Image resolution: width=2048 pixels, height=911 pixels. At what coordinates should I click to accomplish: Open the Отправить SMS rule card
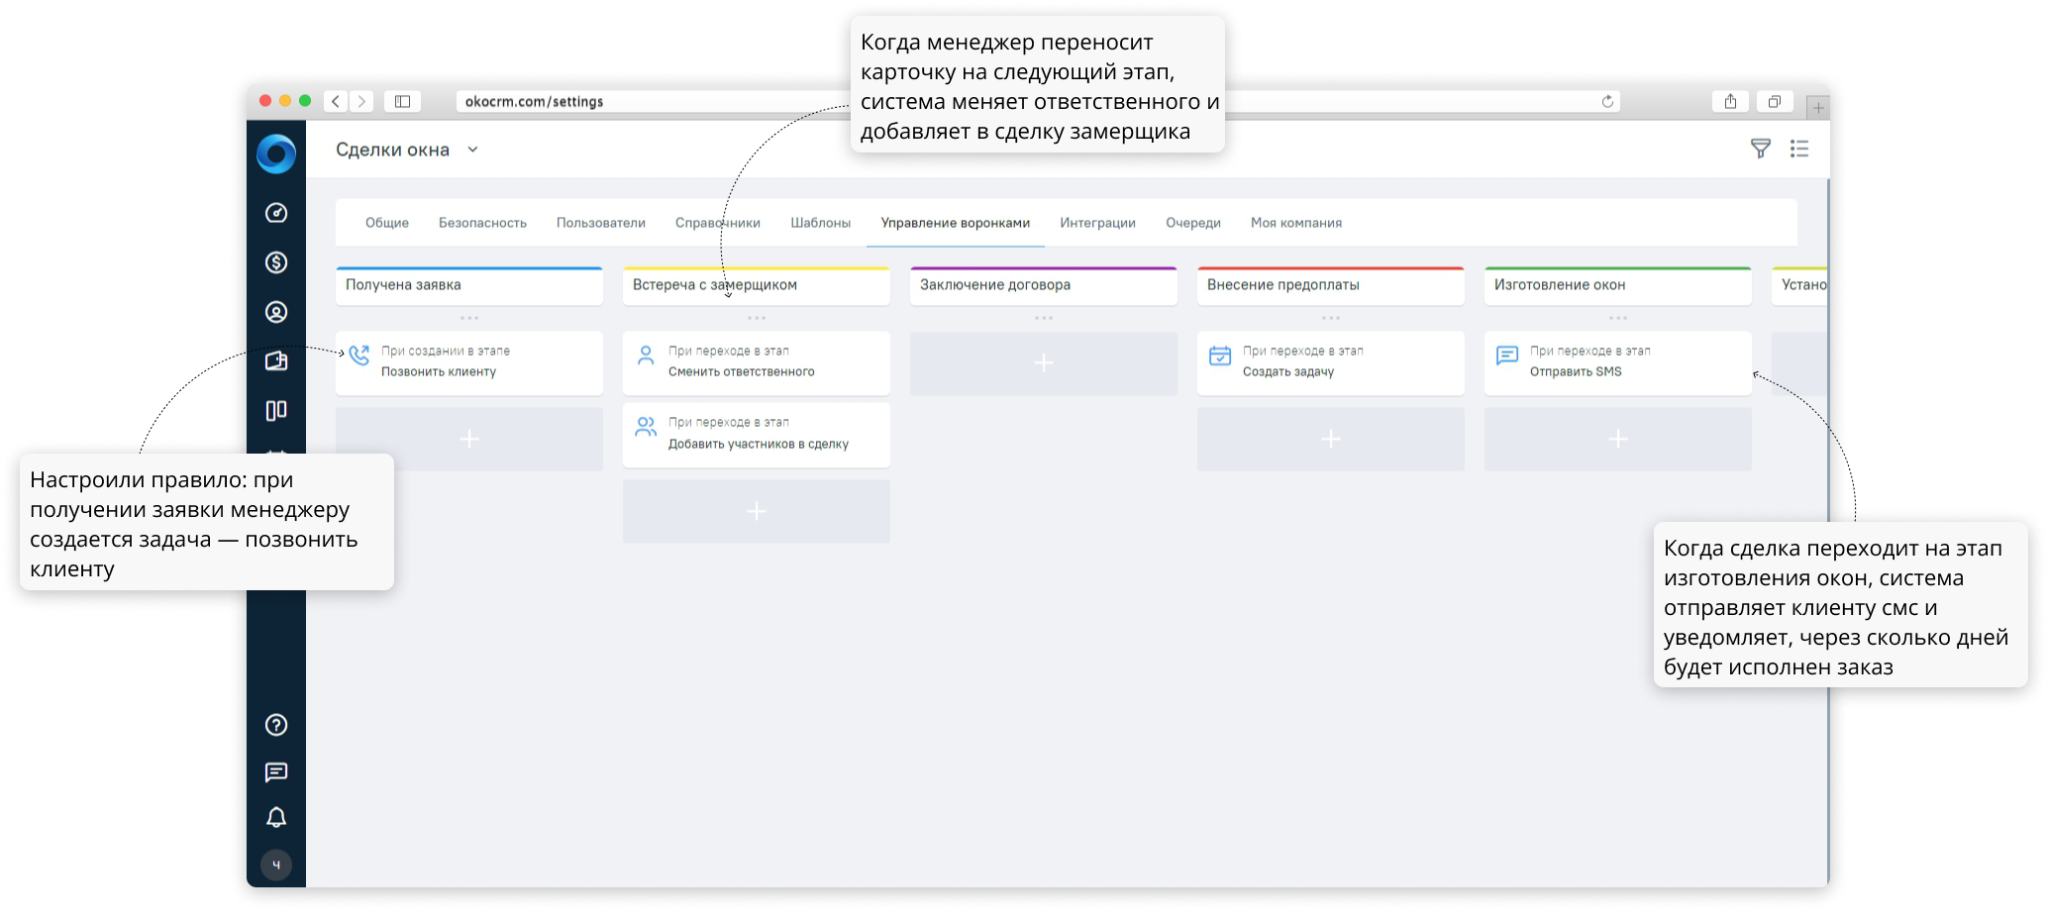click(x=1618, y=363)
